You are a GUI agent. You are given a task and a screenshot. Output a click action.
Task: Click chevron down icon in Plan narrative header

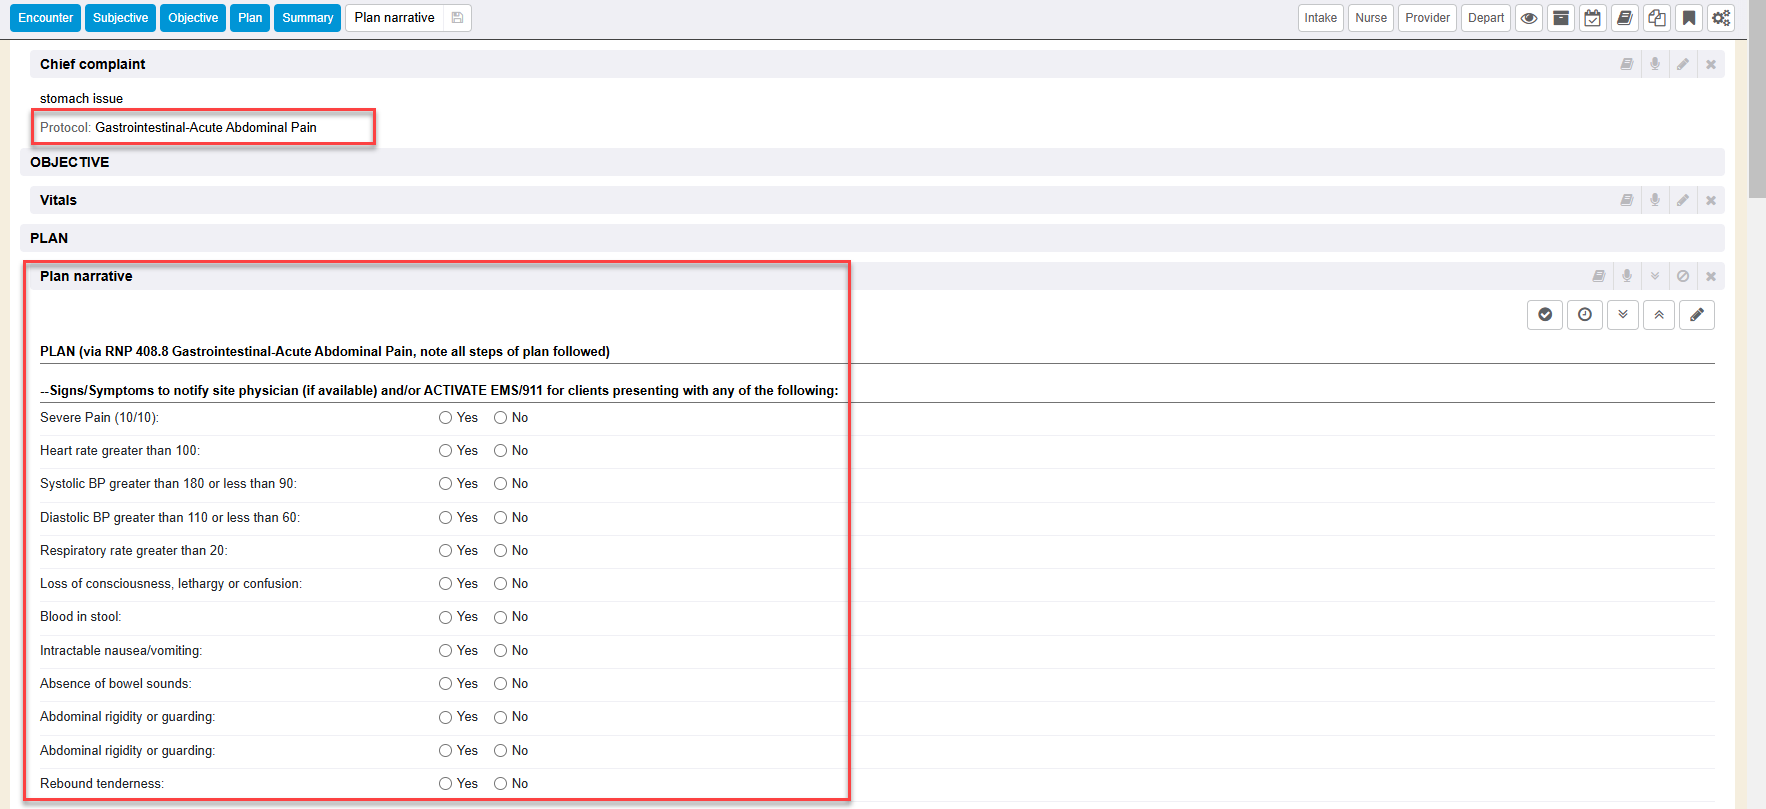coord(1655,276)
